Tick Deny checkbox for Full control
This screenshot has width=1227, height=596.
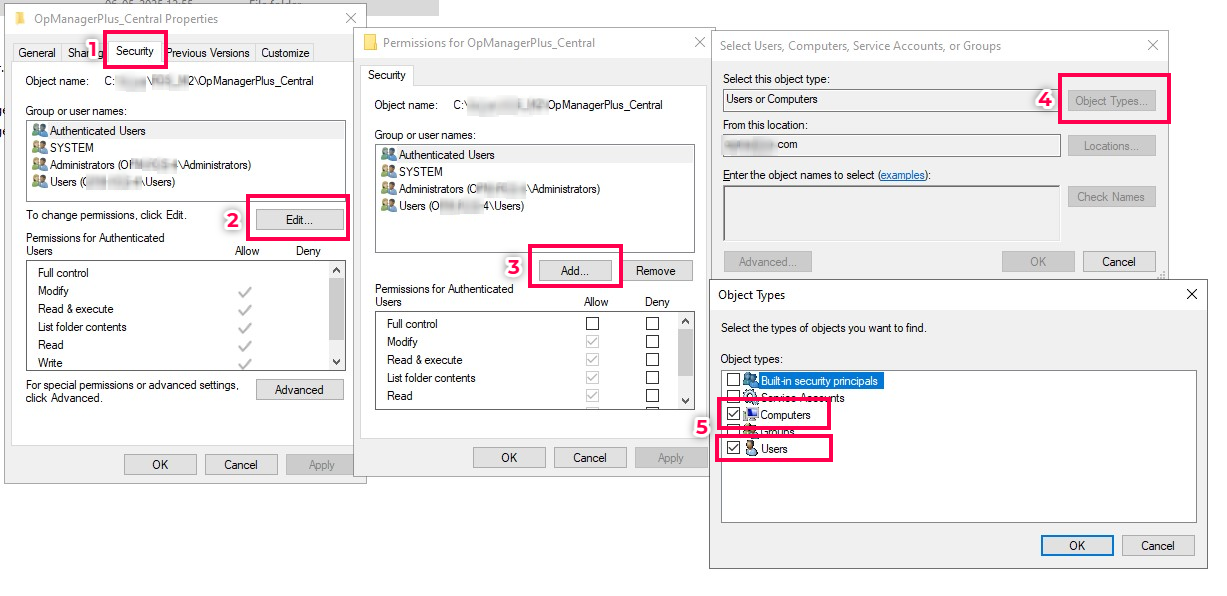tap(653, 323)
